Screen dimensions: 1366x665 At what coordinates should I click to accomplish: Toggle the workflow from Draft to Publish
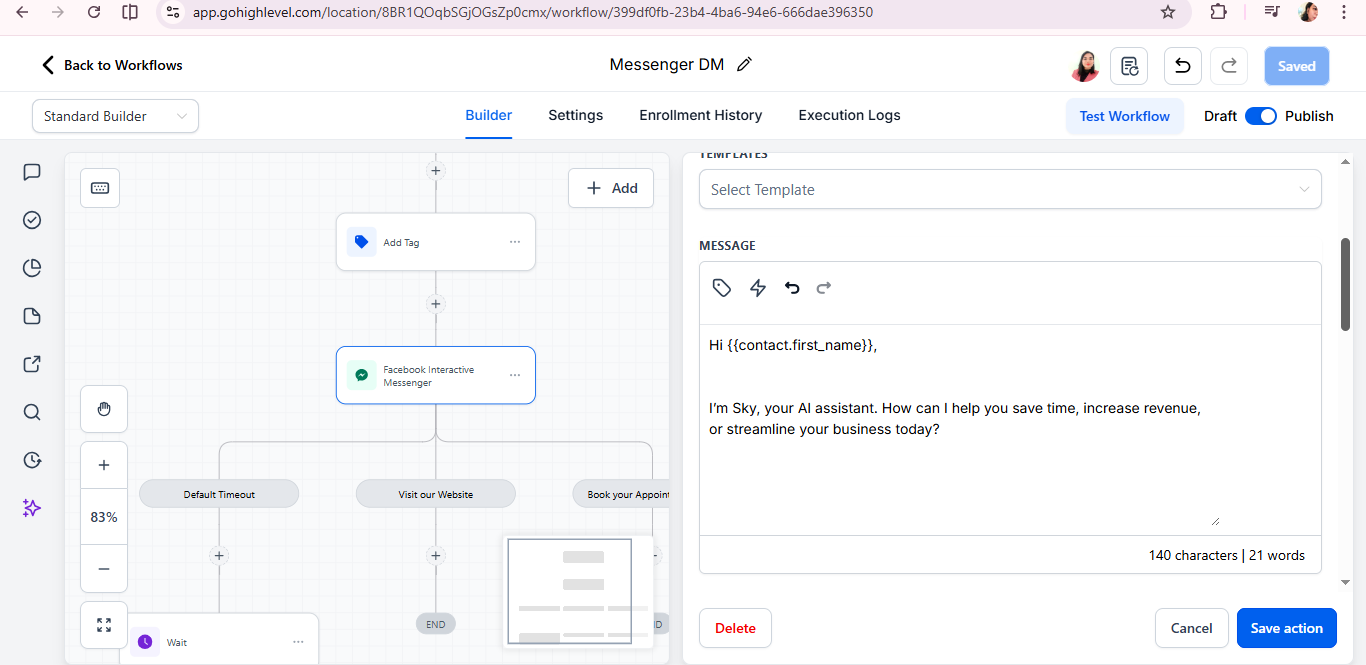1261,116
